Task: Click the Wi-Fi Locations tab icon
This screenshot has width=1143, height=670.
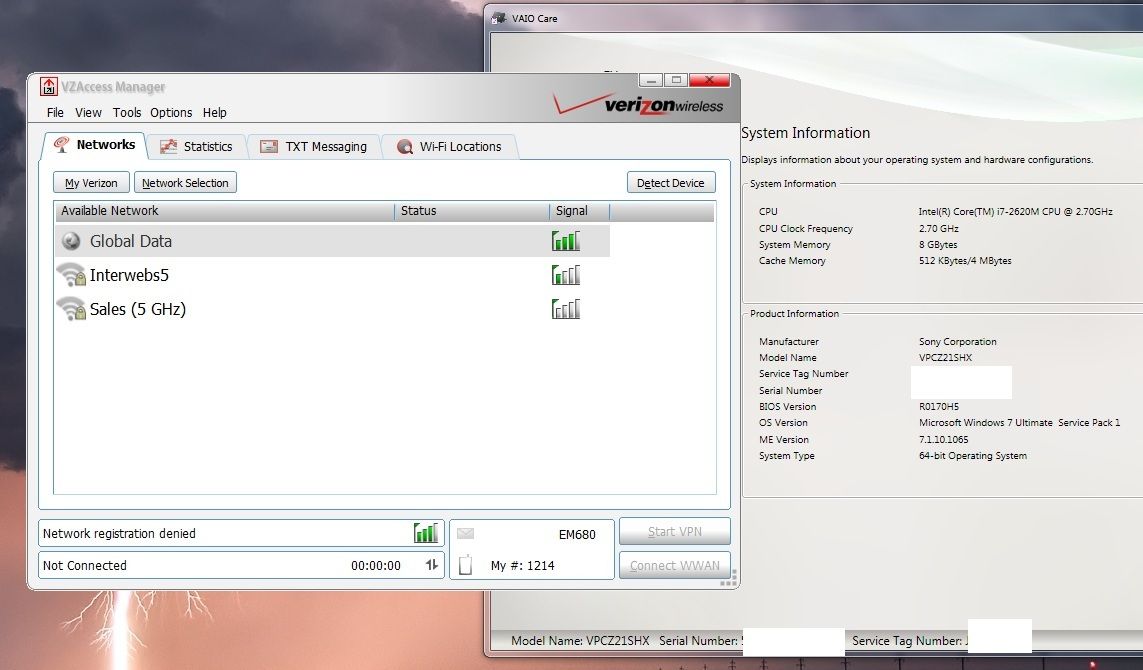Action: click(405, 147)
